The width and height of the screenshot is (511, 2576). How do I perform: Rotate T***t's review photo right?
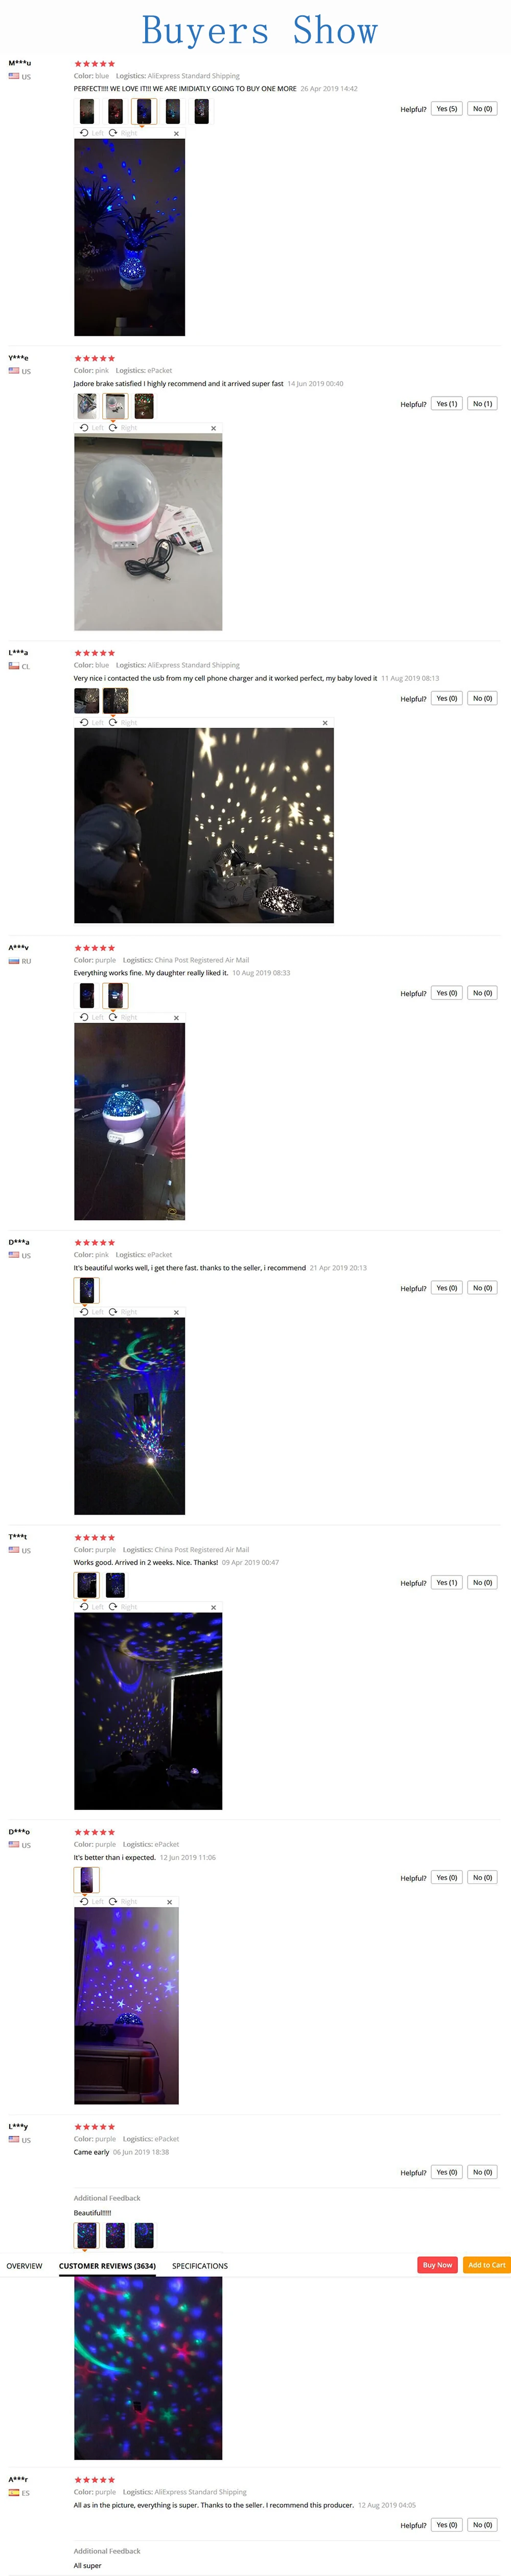click(123, 1607)
